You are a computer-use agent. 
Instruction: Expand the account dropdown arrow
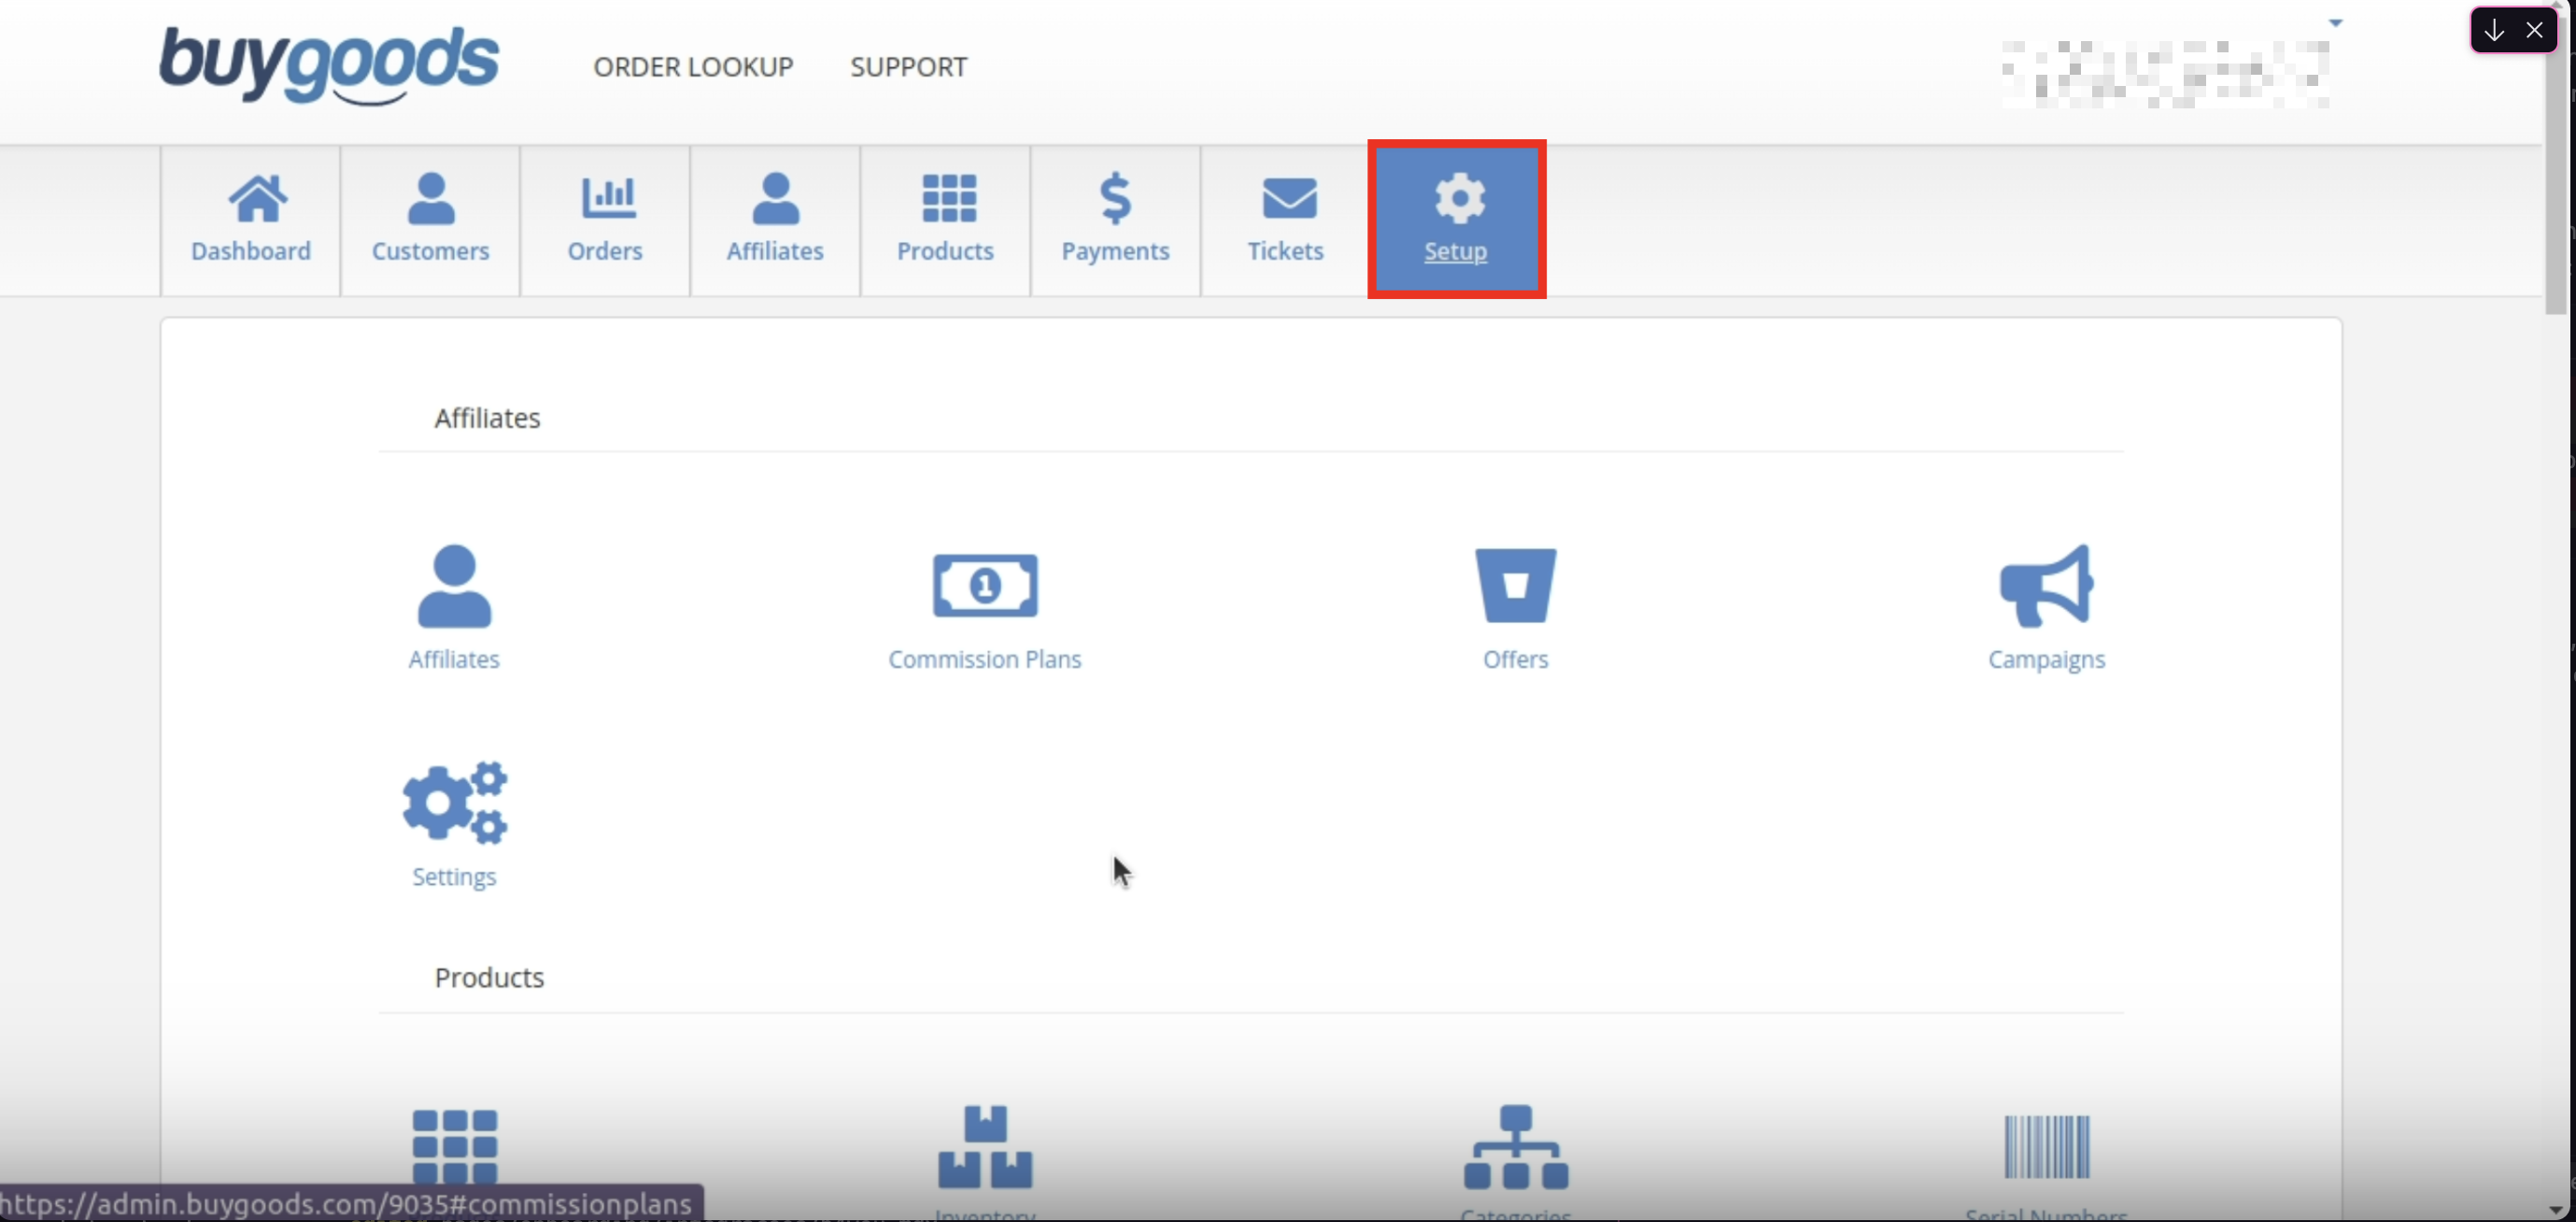pyautogui.click(x=2335, y=22)
